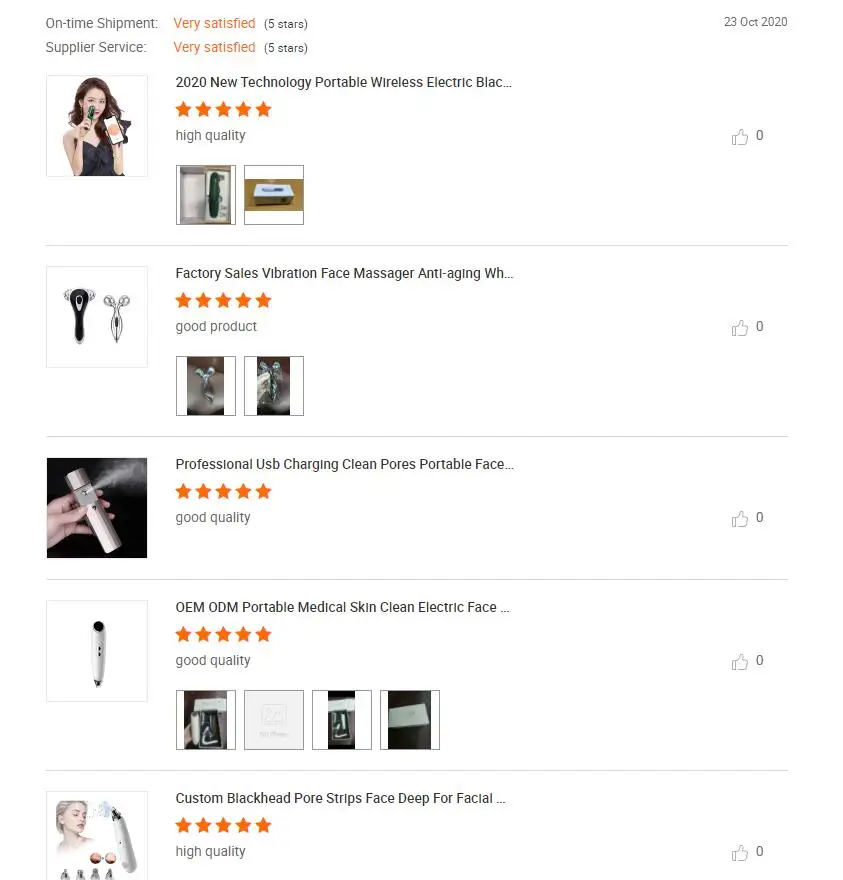Open the white box review photo
This screenshot has width=843, height=880.
pyautogui.click(x=274, y=195)
